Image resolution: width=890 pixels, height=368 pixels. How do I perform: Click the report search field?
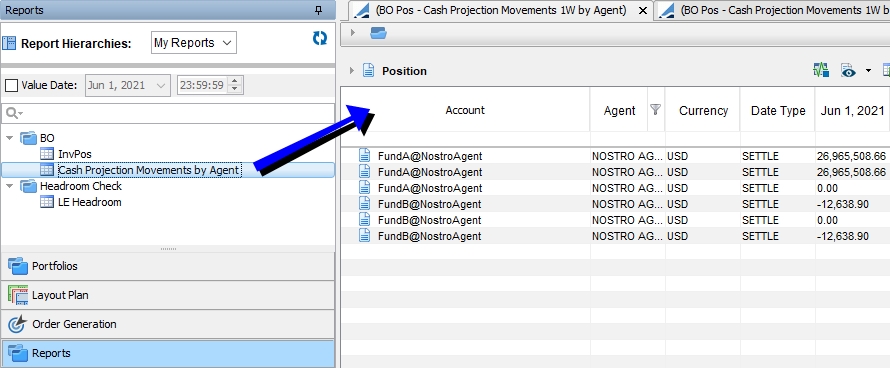coord(168,113)
